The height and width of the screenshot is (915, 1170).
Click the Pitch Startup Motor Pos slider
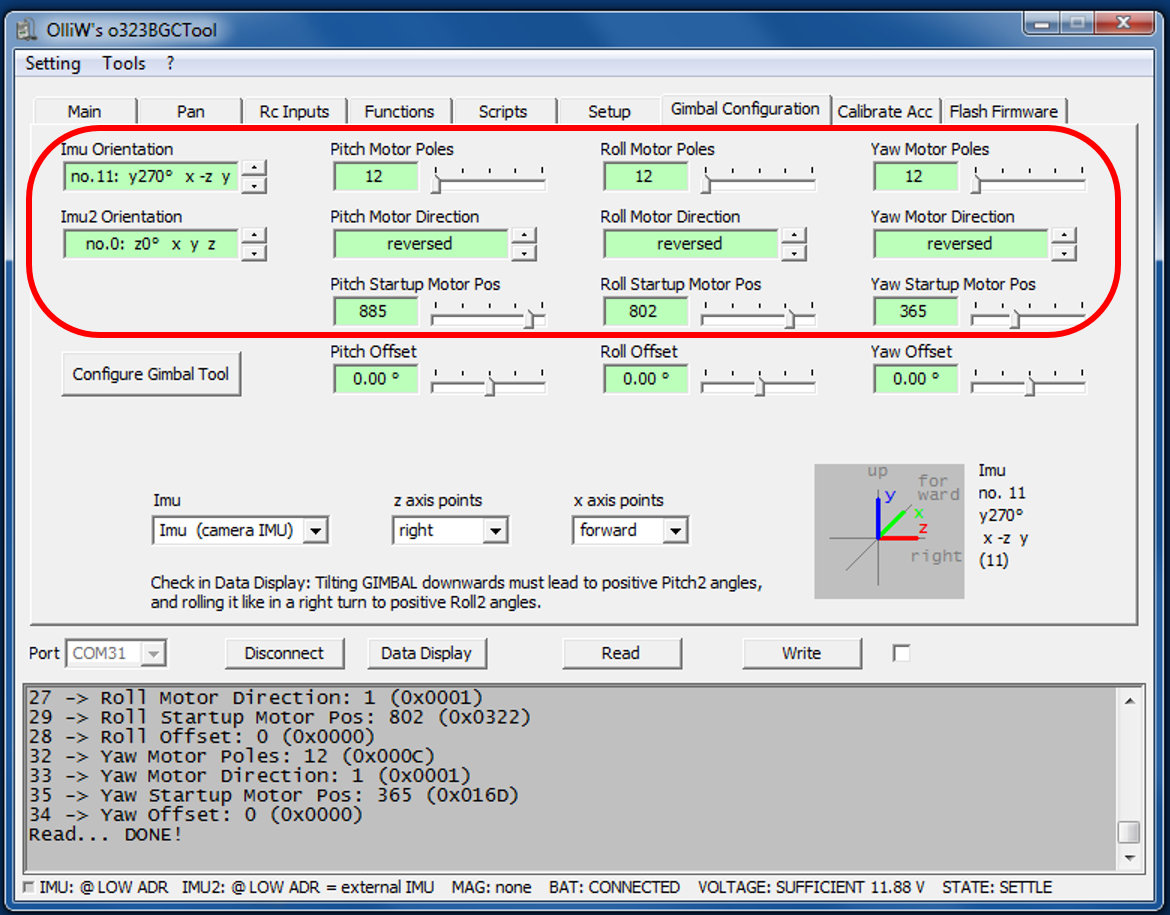tap(488, 318)
